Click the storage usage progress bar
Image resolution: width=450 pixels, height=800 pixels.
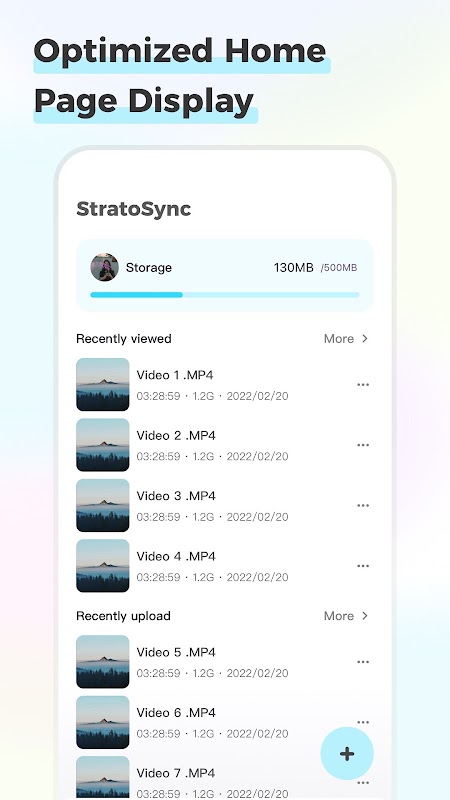pyautogui.click(x=225, y=295)
